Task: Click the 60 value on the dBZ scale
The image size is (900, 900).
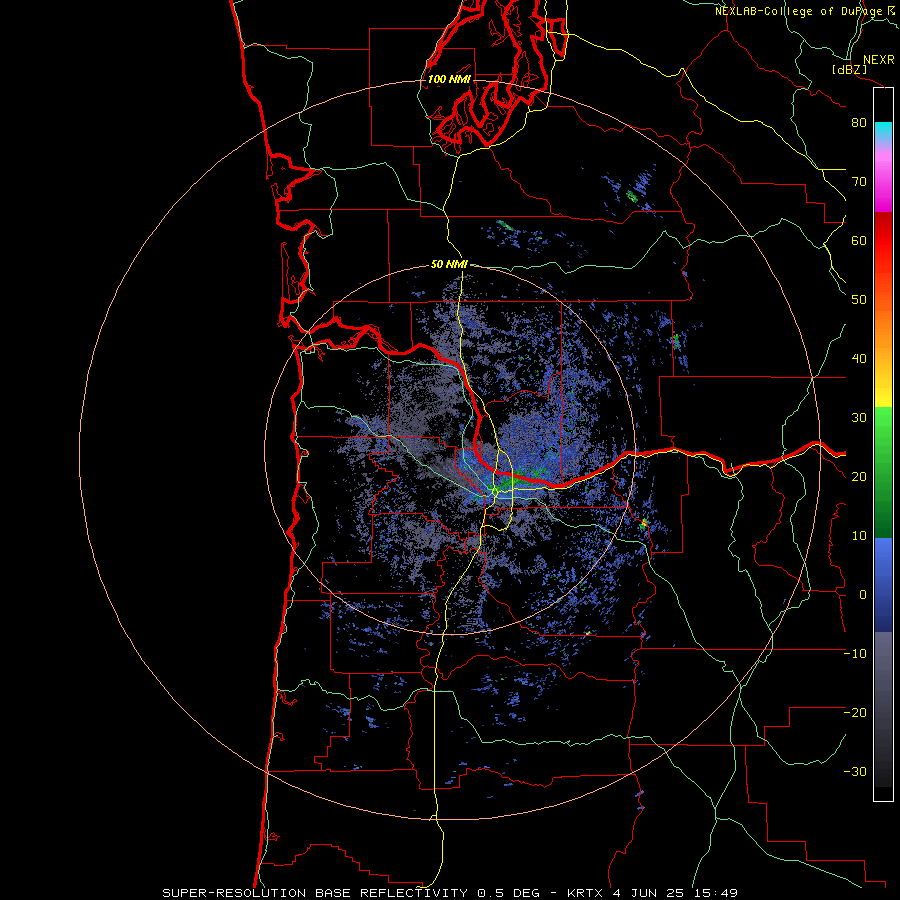Action: [859, 240]
